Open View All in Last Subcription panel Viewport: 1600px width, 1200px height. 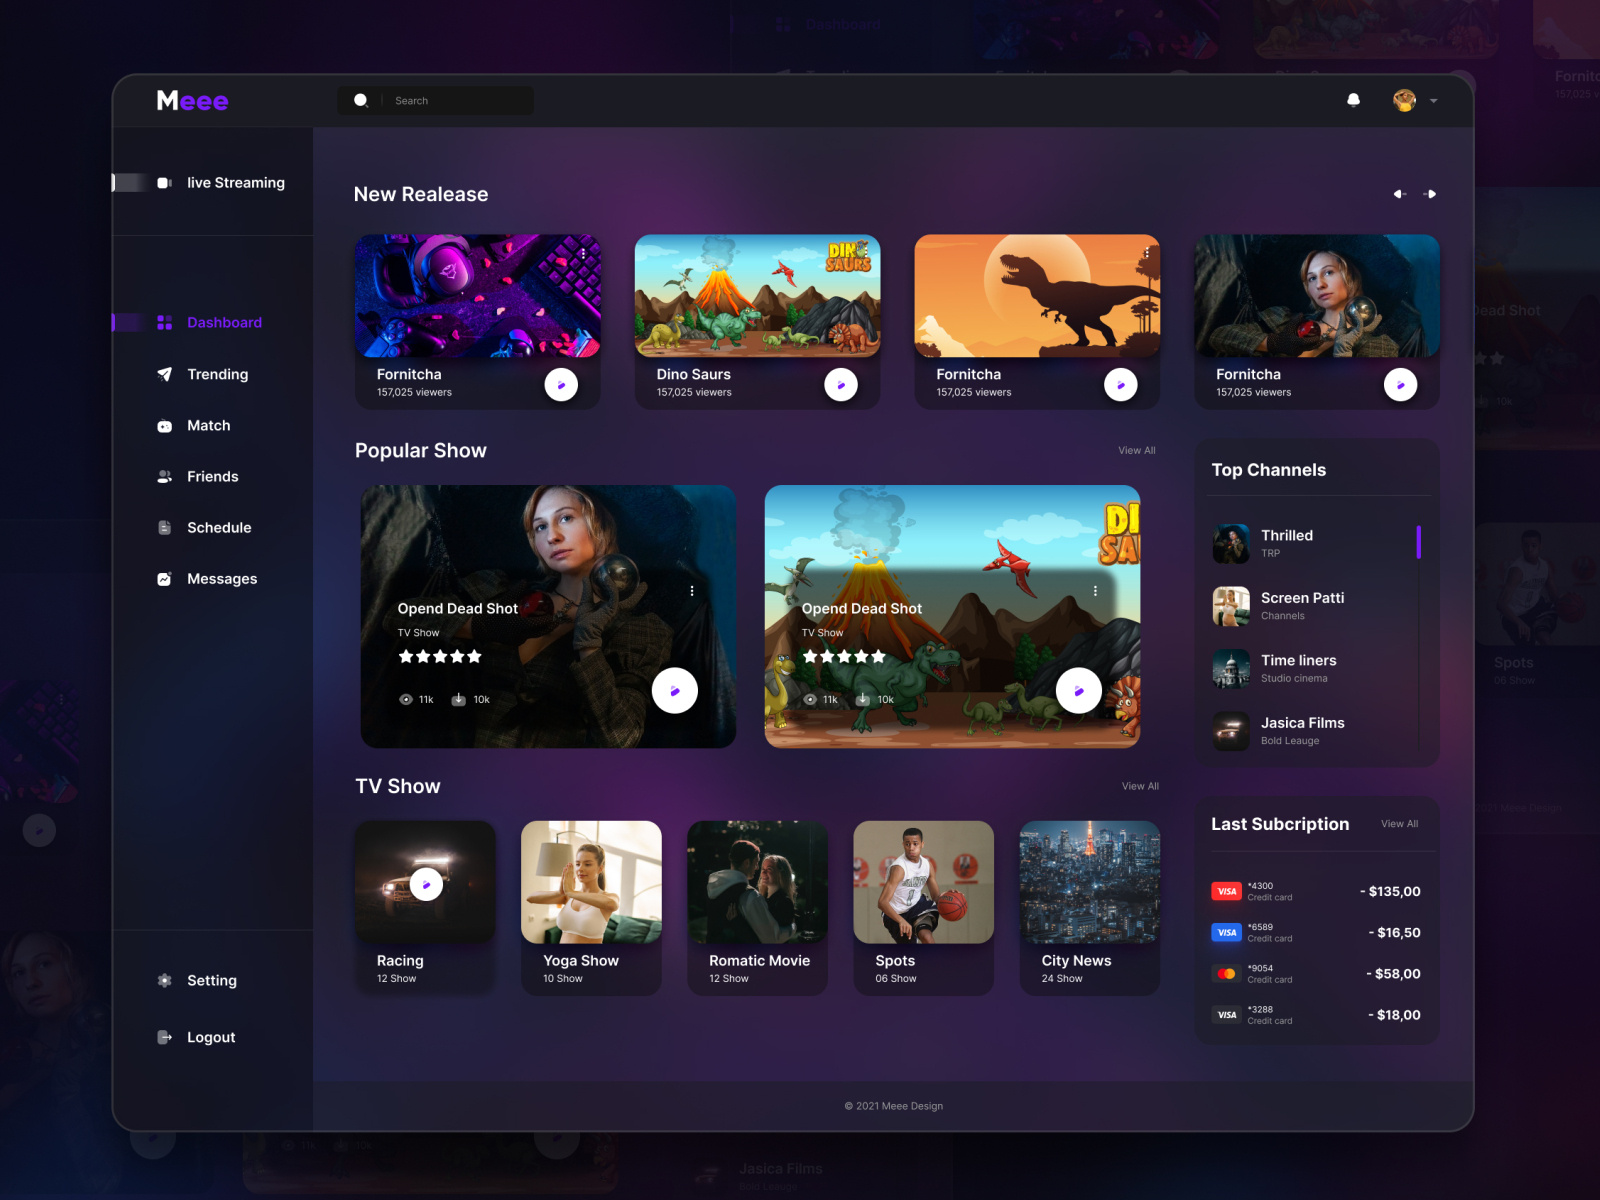(1399, 824)
